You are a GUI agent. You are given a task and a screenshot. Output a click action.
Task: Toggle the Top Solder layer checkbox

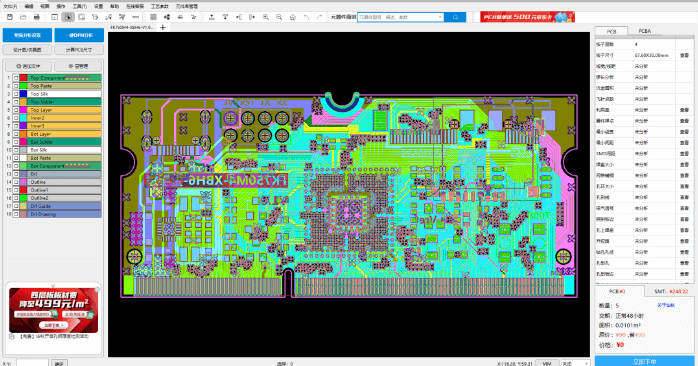[16, 102]
